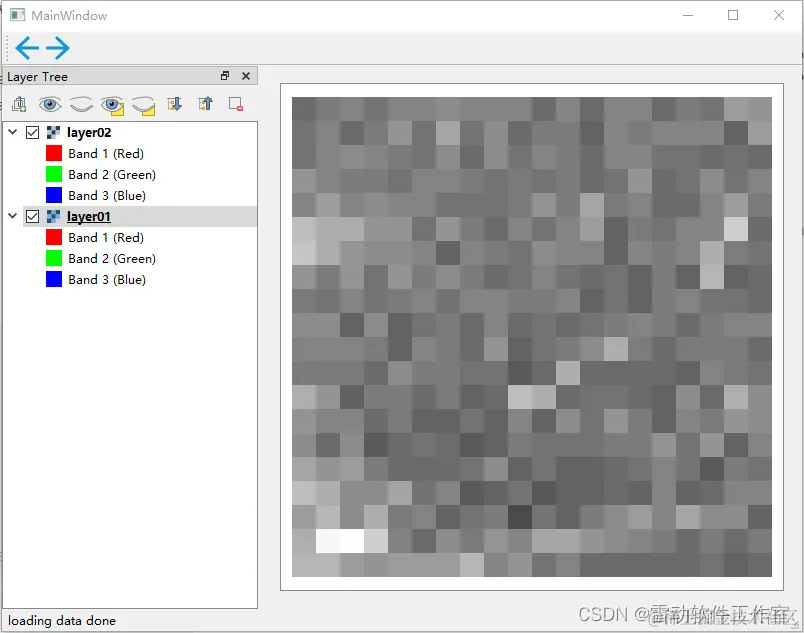Click red swatch of layer01 Band 1
The height and width of the screenshot is (633, 804).
(54, 237)
